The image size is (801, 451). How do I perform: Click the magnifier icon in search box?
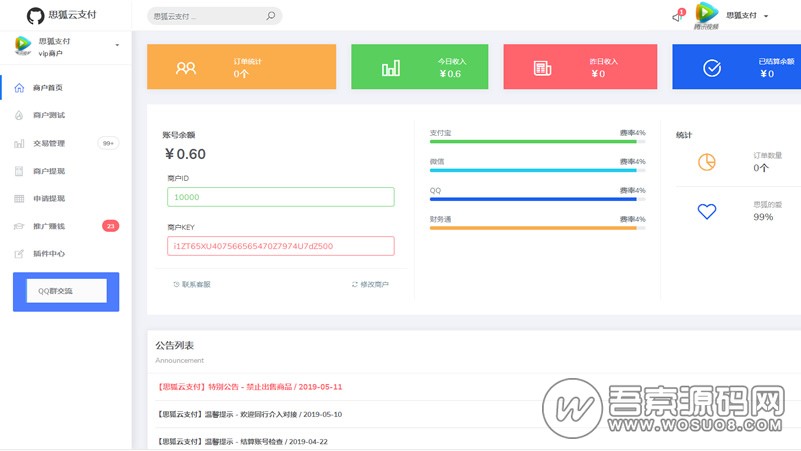tap(270, 16)
